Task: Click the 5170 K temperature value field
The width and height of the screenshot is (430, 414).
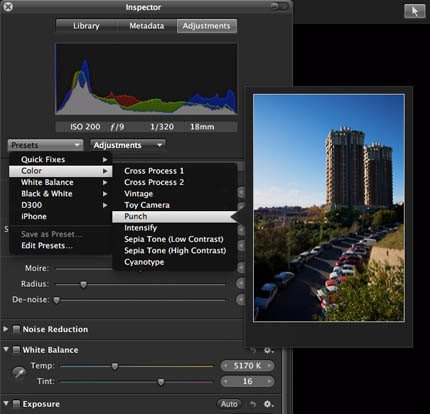Action: pos(247,366)
